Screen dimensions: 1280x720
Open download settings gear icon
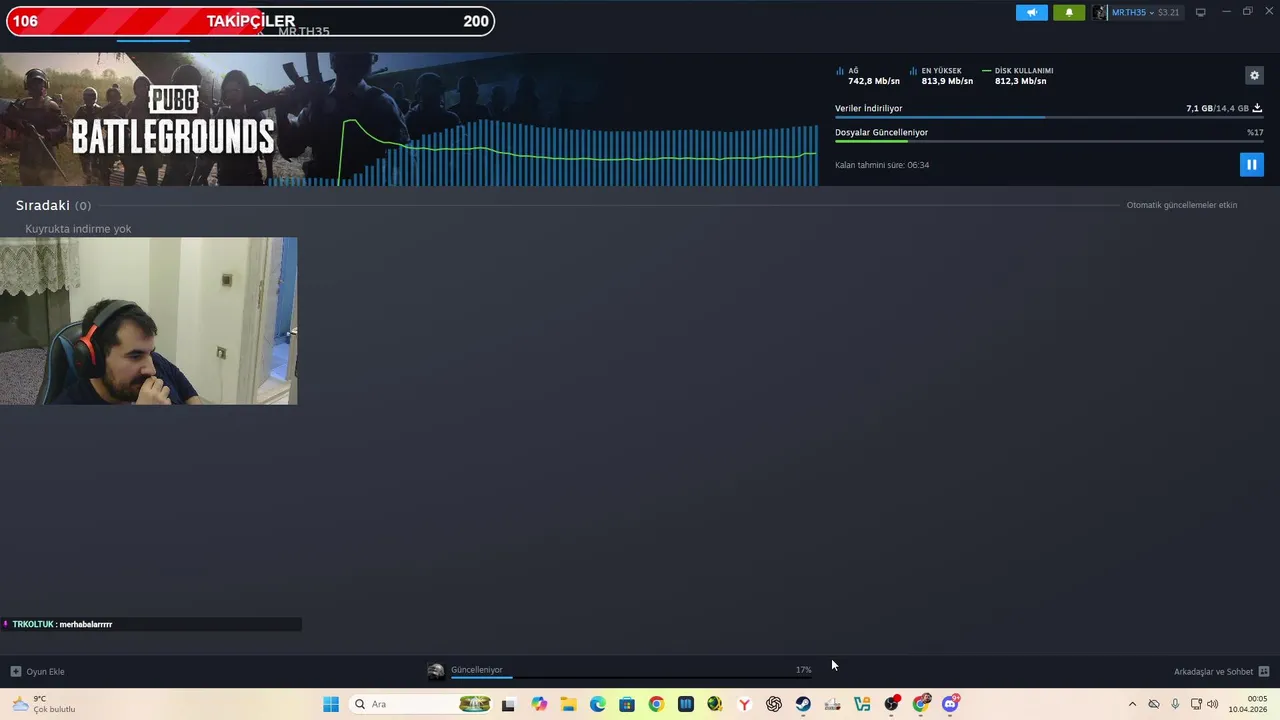(1254, 75)
